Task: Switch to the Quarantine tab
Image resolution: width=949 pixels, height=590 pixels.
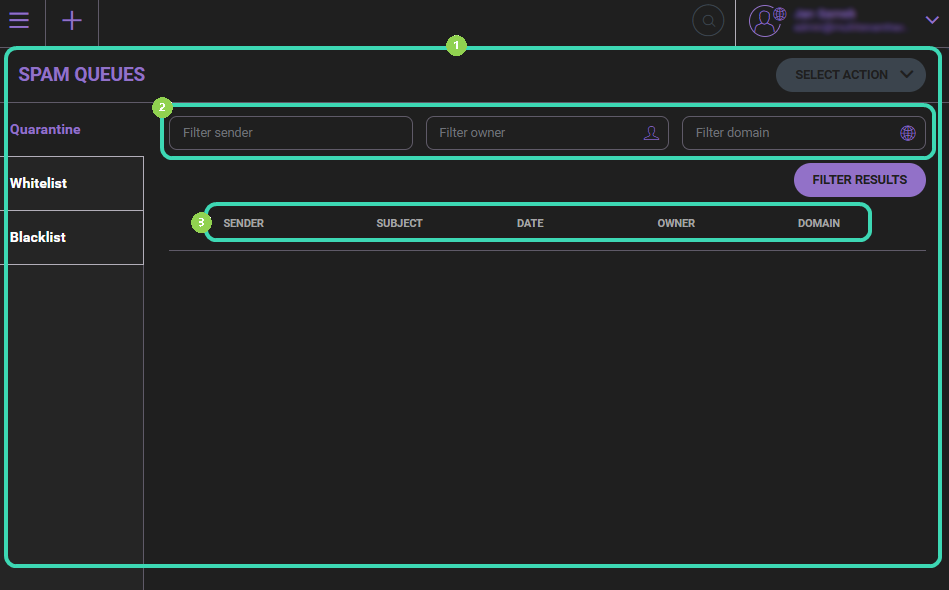Action: pyautogui.click(x=46, y=130)
